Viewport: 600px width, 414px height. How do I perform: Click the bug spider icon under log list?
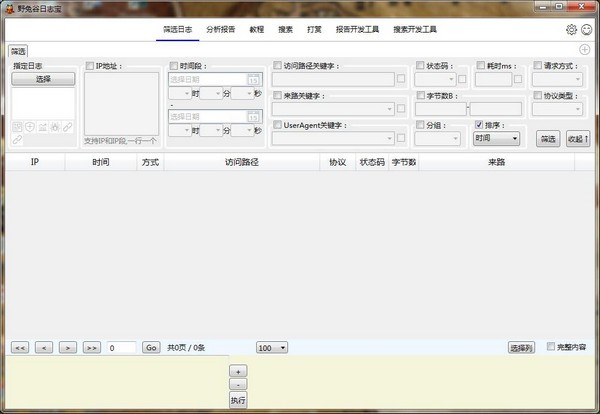click(55, 127)
